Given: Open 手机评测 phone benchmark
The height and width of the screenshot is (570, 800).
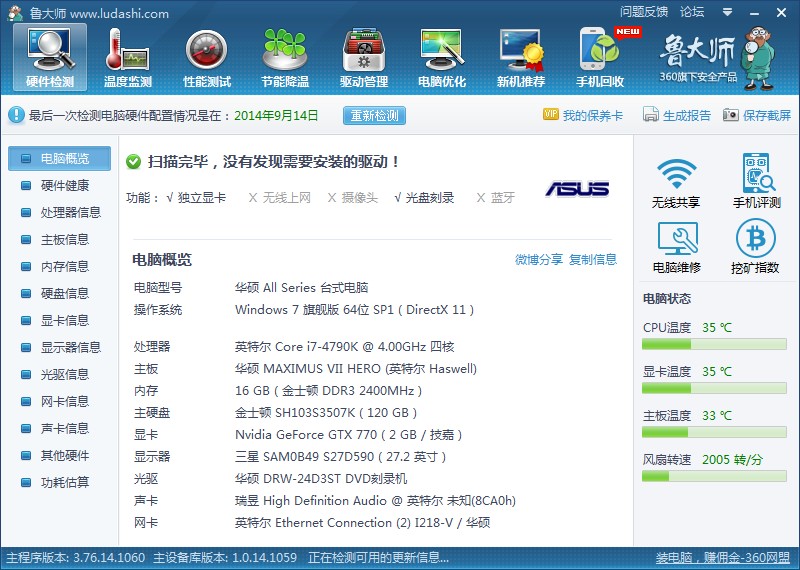Looking at the screenshot, I should pos(757,181).
